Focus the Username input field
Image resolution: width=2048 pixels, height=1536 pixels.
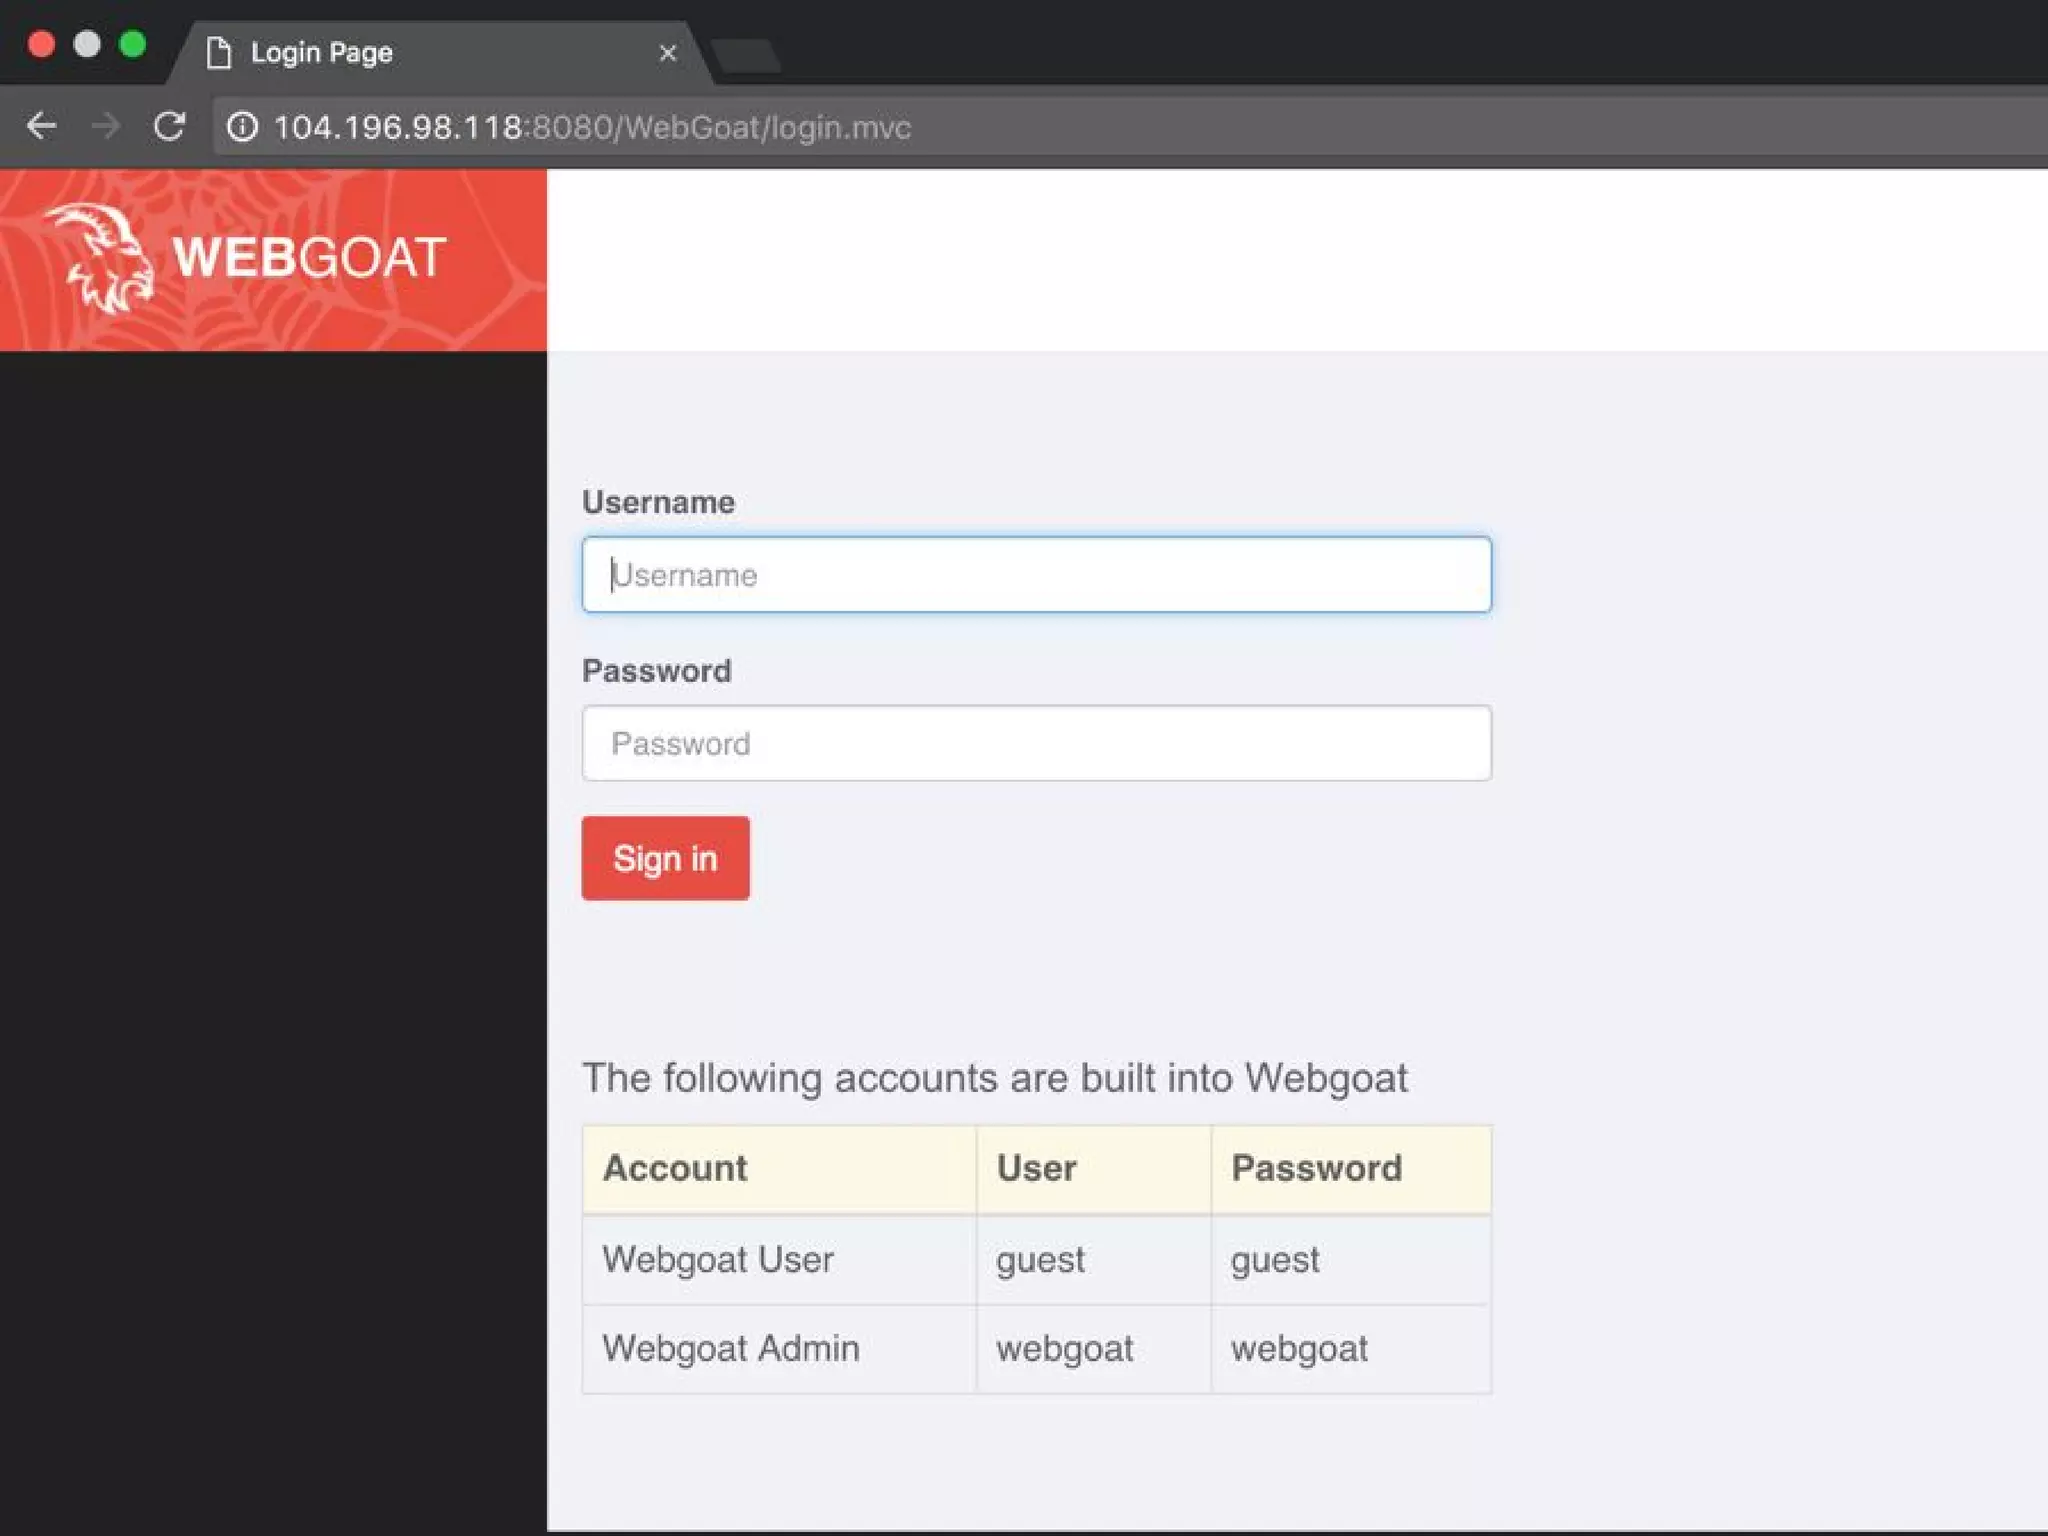point(1036,575)
